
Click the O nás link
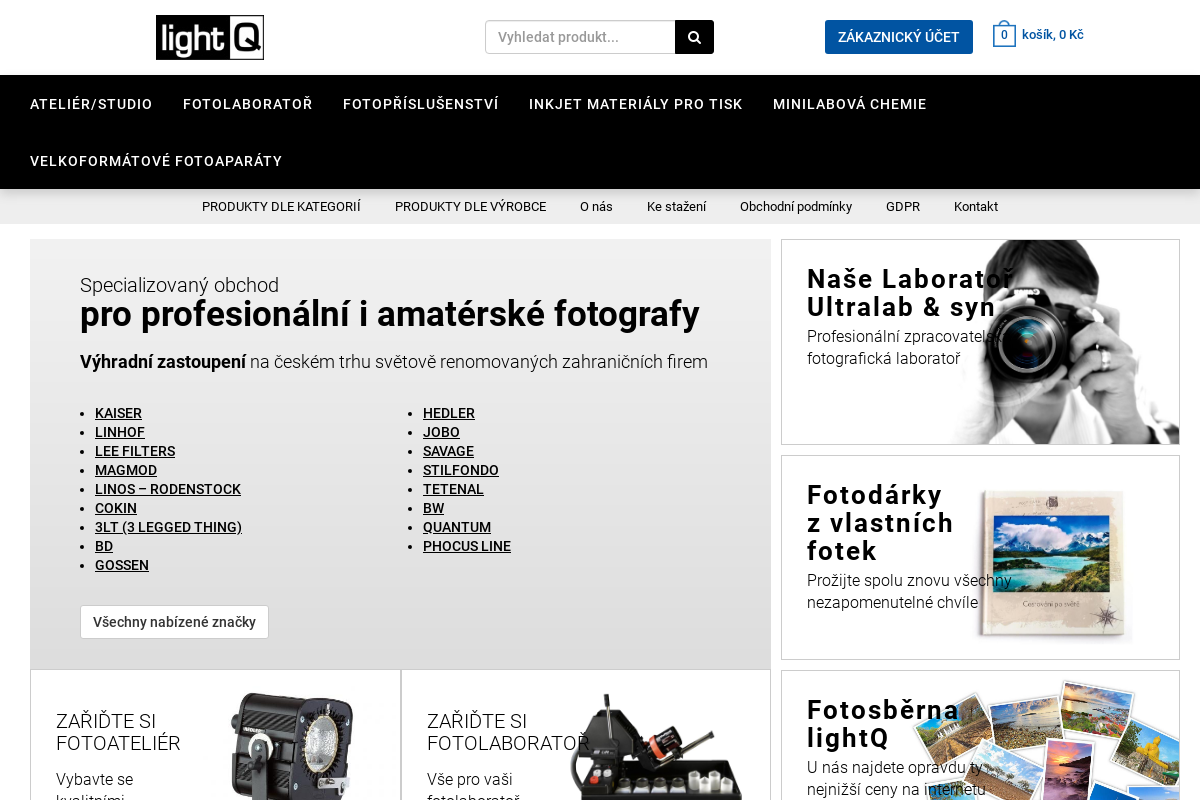(x=596, y=206)
